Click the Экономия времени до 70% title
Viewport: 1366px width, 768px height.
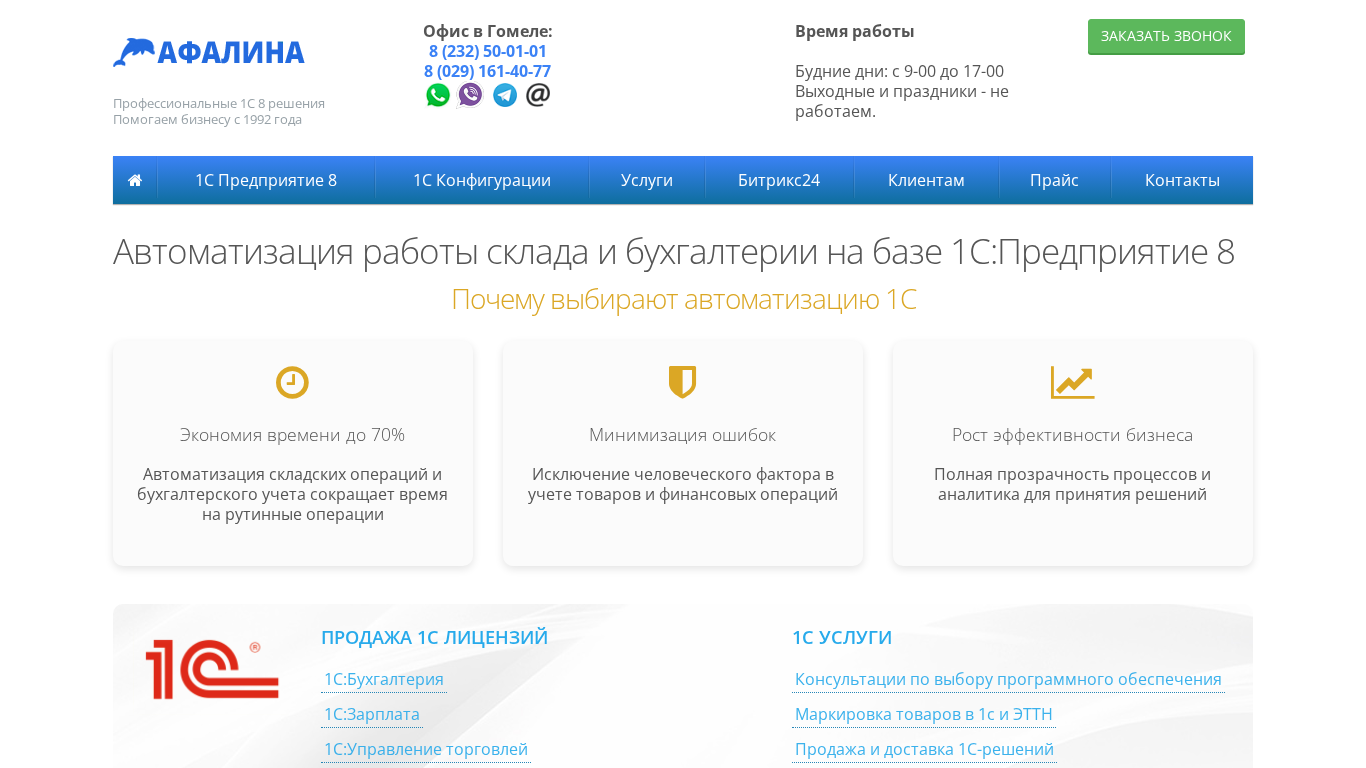(292, 435)
